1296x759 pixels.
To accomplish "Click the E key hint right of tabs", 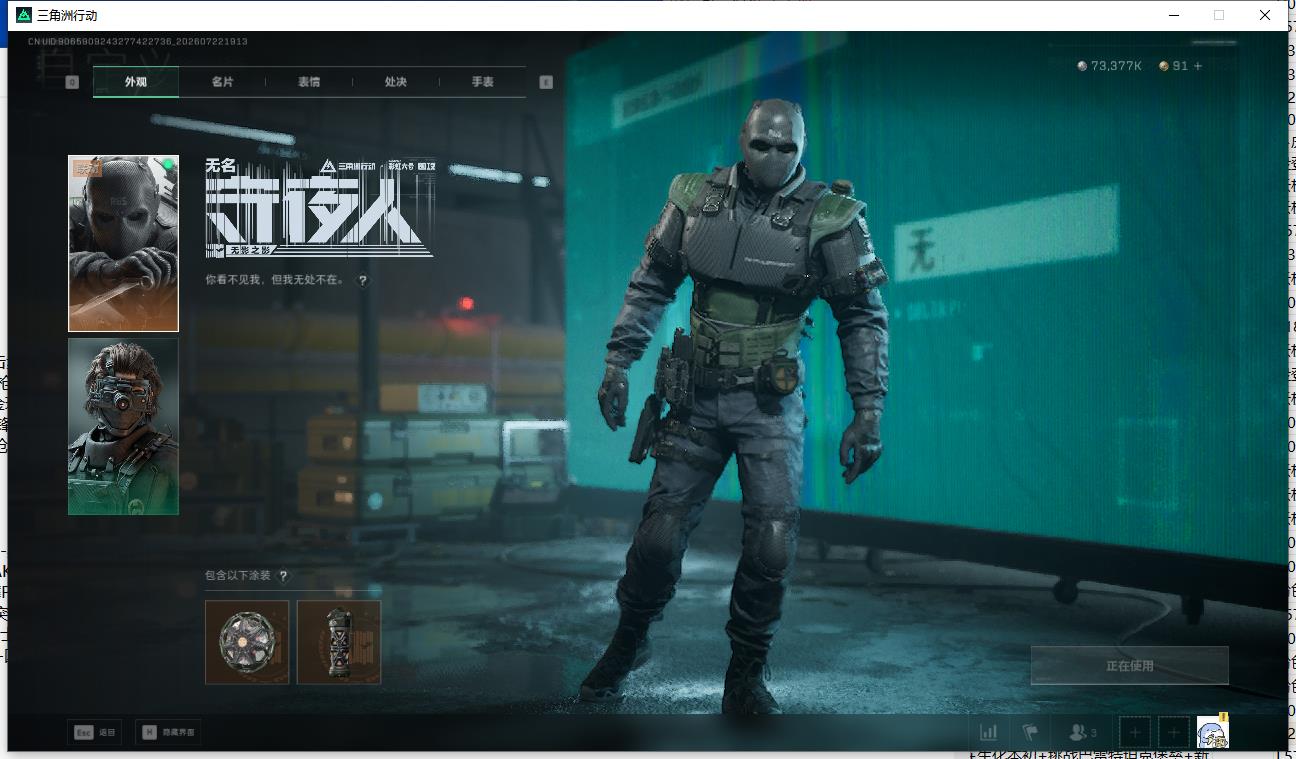I will (546, 82).
